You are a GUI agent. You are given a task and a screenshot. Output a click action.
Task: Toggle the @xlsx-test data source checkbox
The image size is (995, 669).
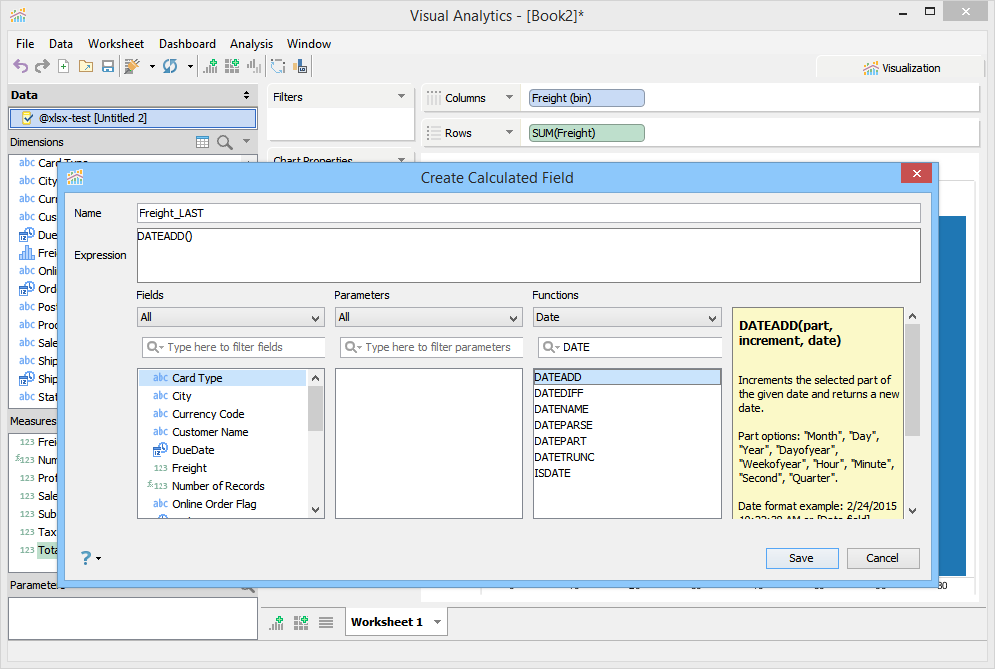(27, 118)
